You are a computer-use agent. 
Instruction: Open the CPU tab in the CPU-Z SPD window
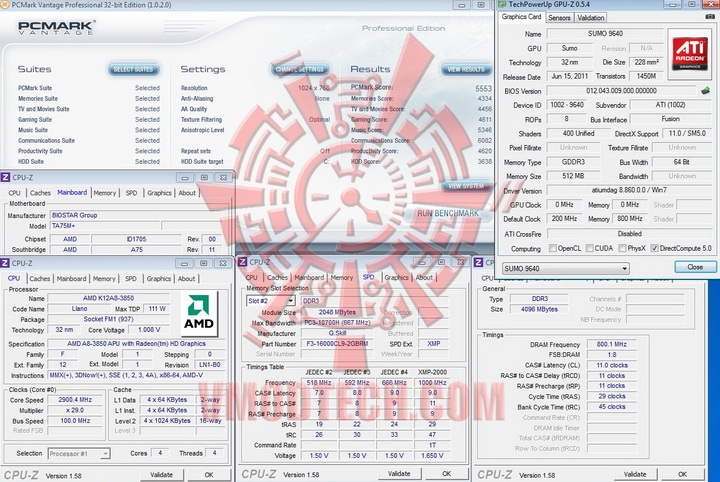[252, 278]
